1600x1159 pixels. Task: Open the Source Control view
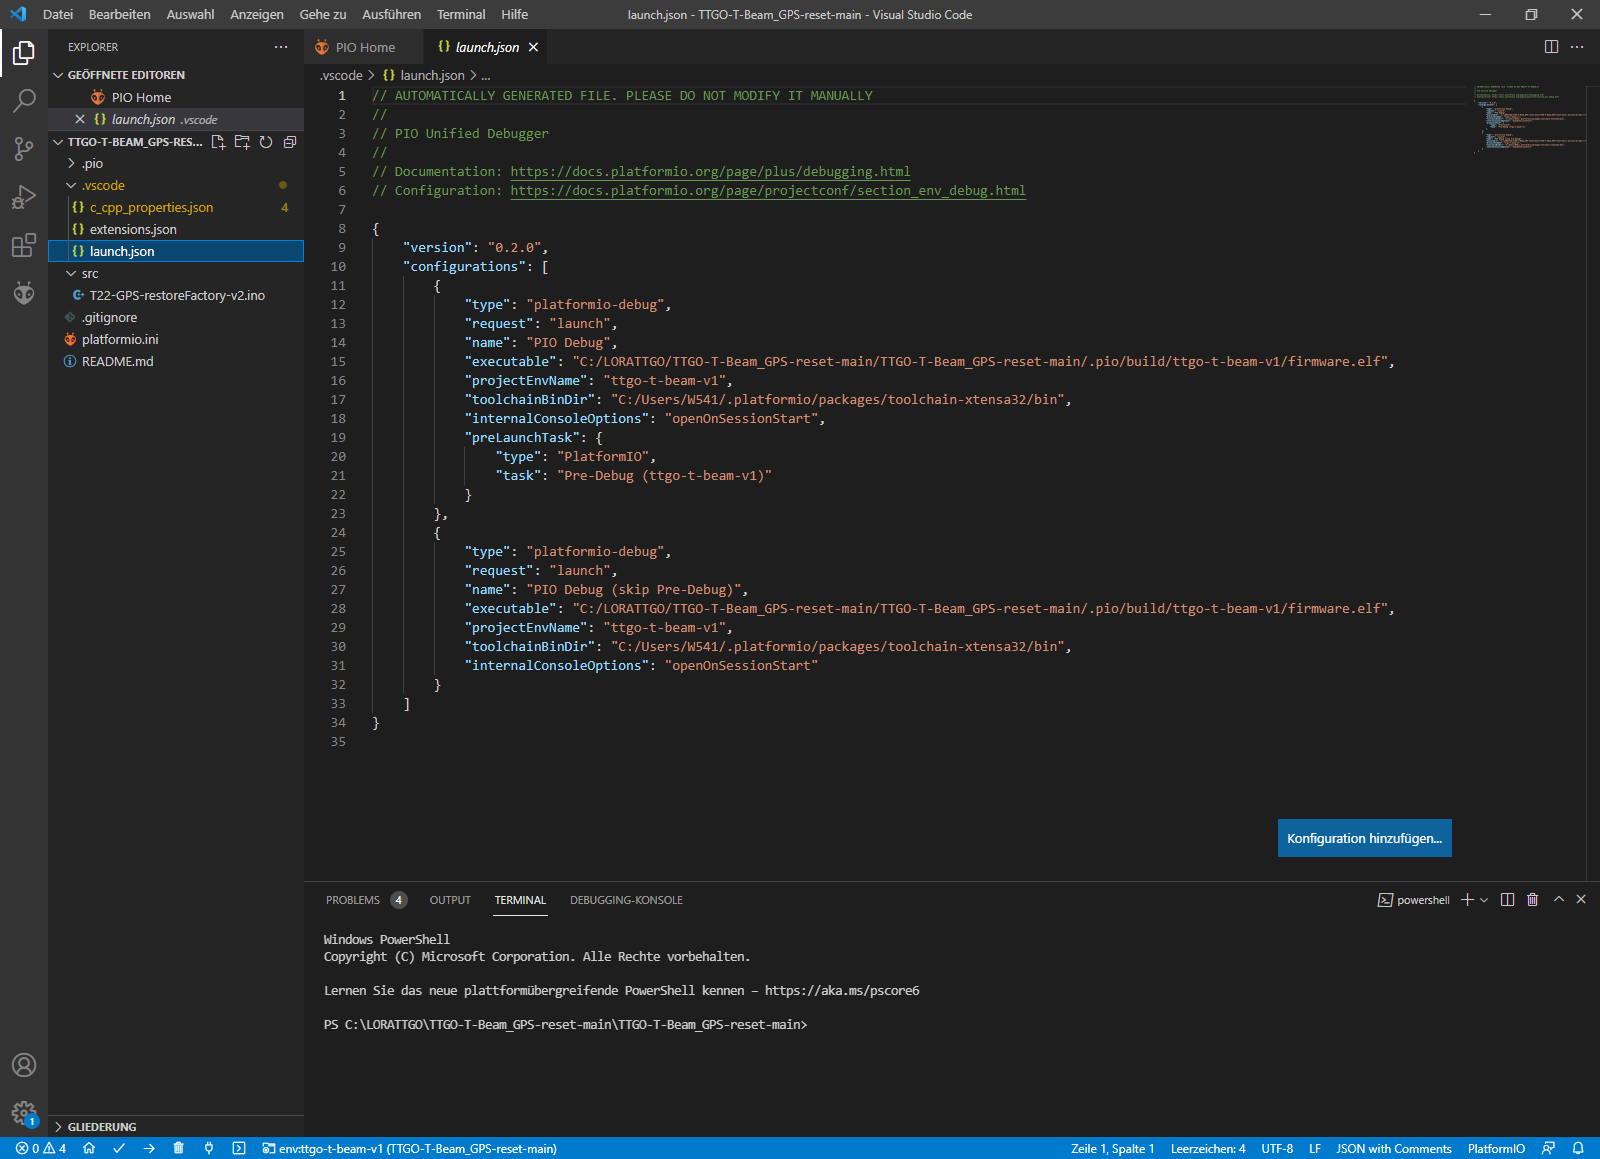24,149
